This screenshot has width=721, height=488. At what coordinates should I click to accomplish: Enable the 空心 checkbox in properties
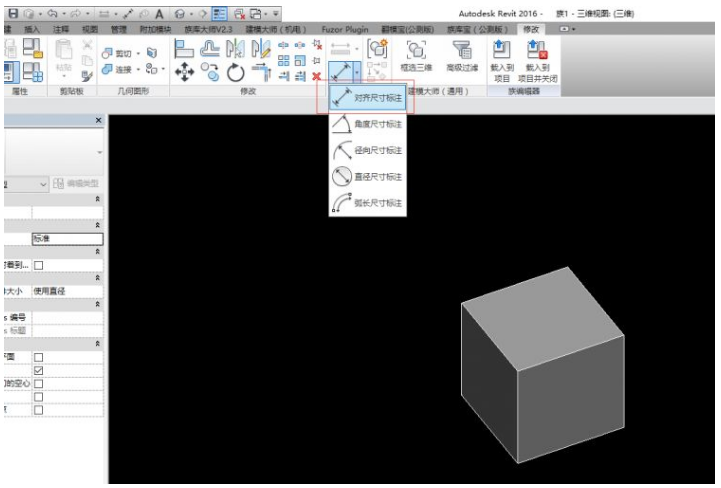[39, 384]
